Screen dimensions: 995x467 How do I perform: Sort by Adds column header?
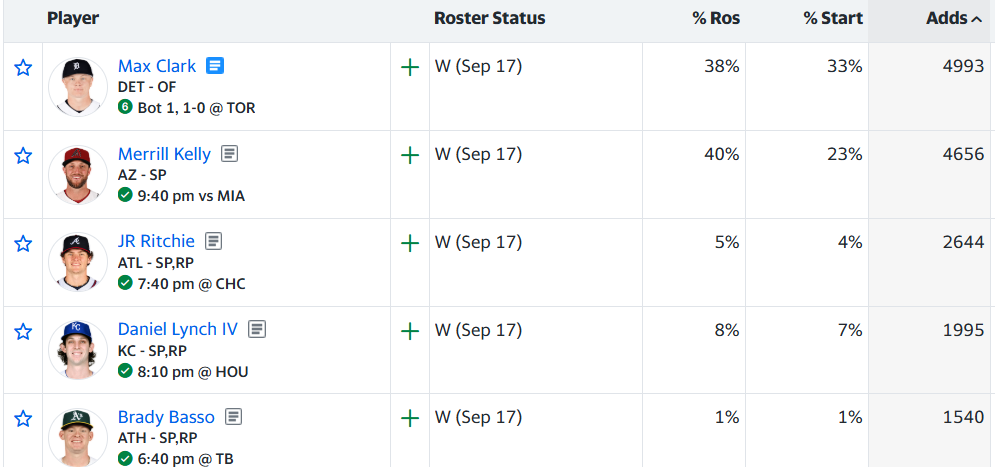click(x=954, y=19)
